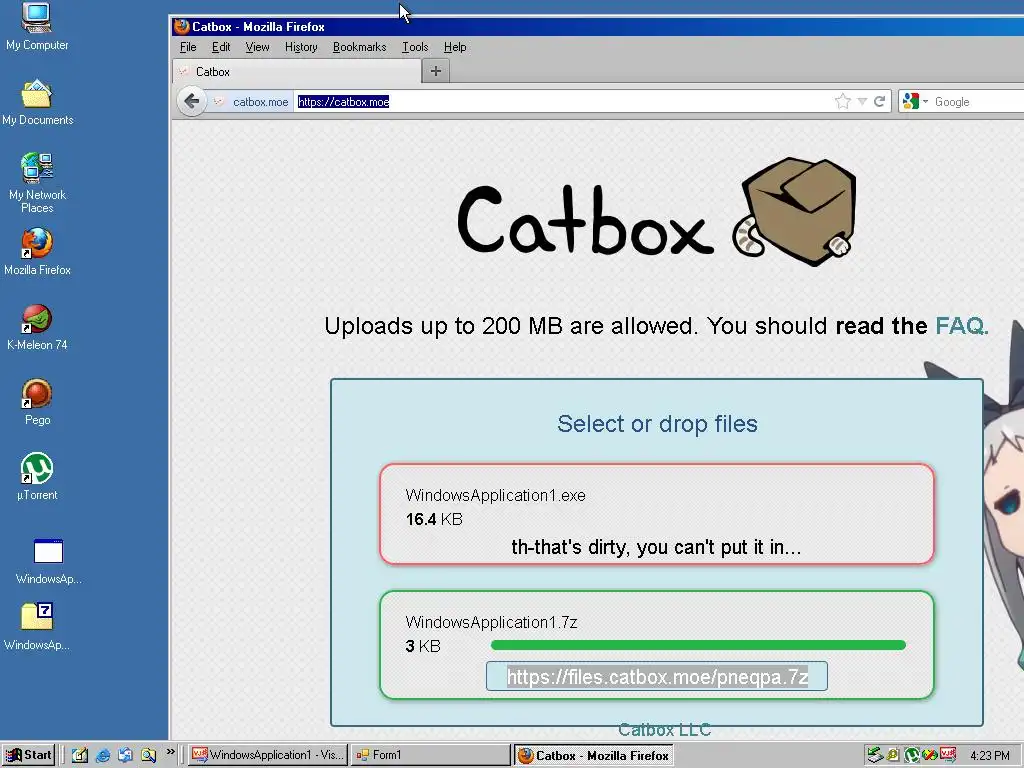Open URL history dropdown arrow

(x=862, y=101)
